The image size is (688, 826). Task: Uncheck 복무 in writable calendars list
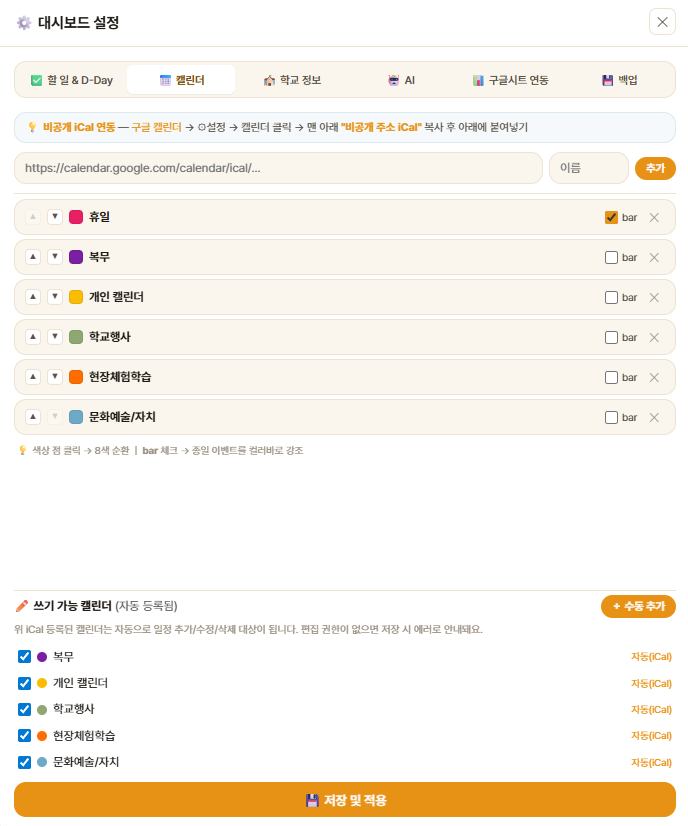[24, 656]
